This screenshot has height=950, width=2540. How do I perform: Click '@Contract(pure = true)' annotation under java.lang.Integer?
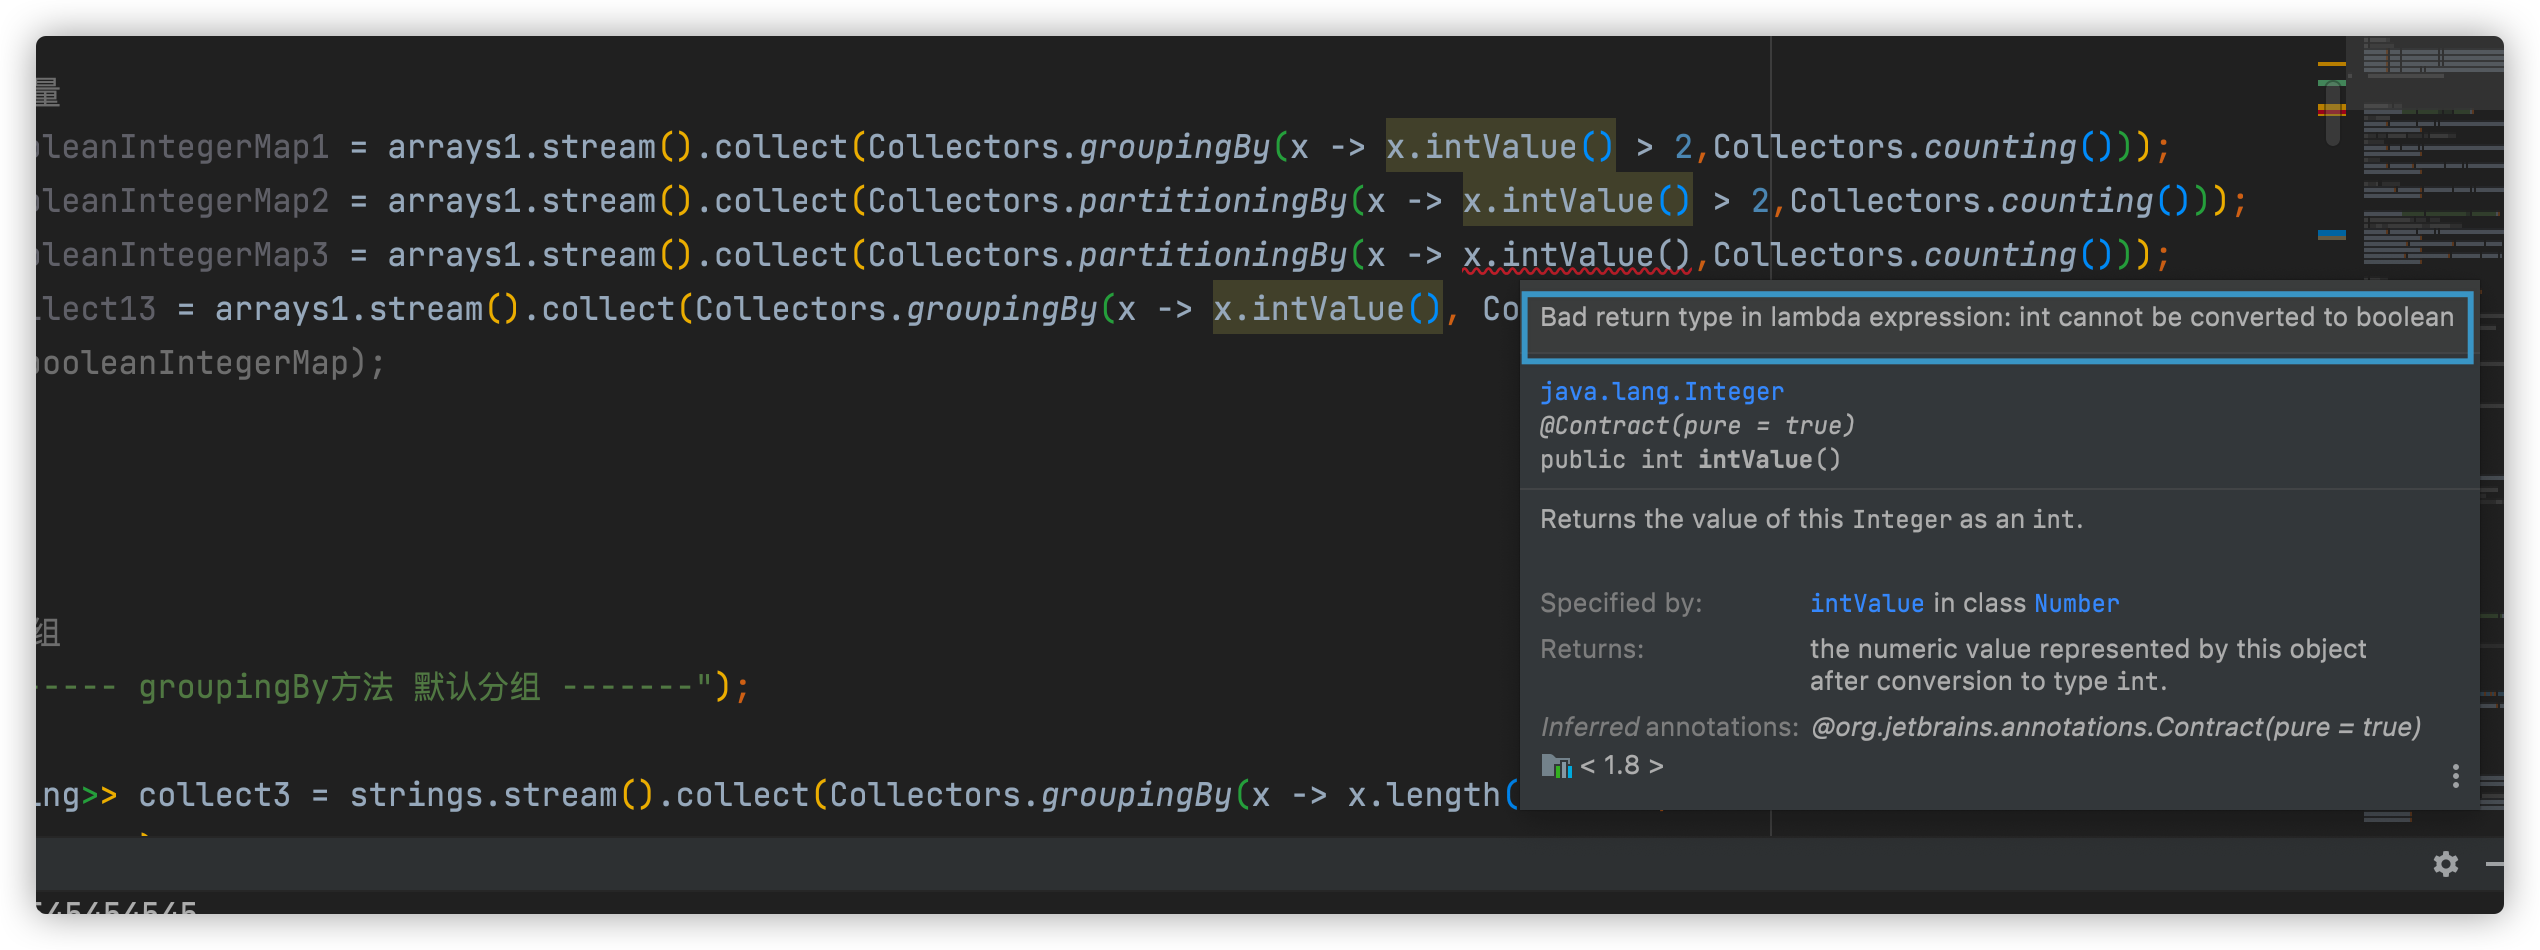pos(1697,426)
